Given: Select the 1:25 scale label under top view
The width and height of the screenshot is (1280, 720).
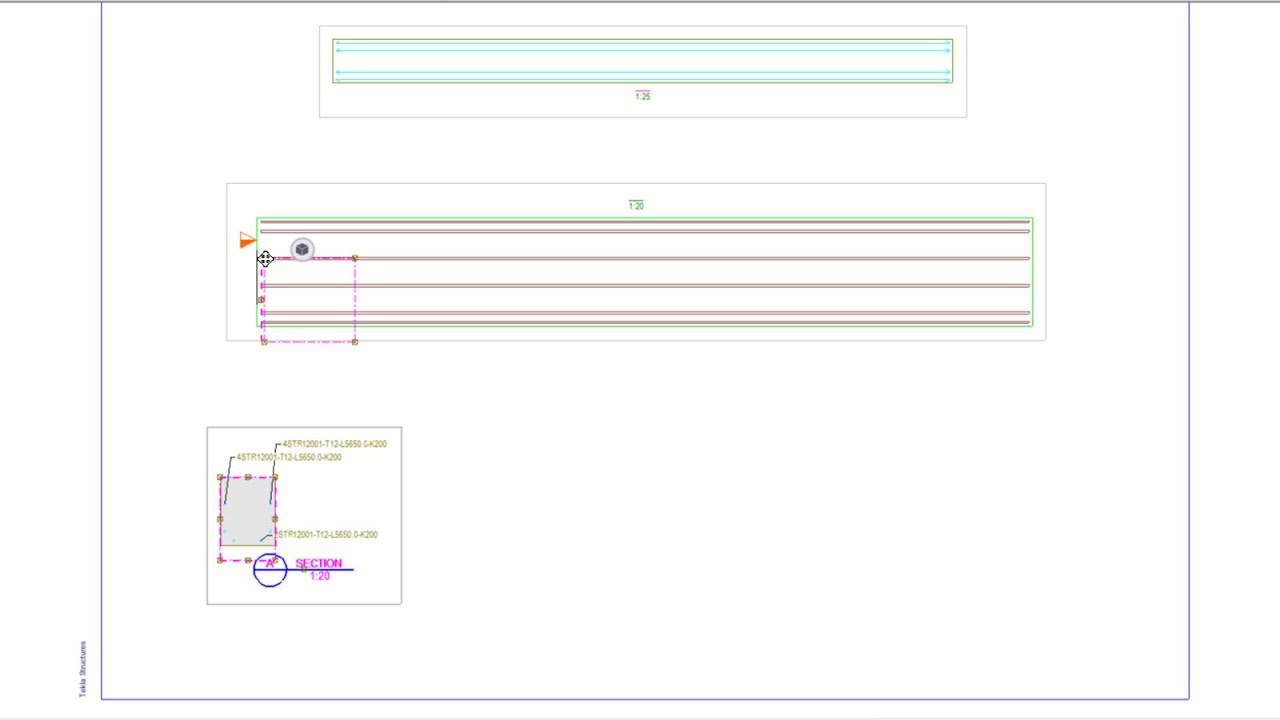Looking at the screenshot, I should [x=642, y=96].
